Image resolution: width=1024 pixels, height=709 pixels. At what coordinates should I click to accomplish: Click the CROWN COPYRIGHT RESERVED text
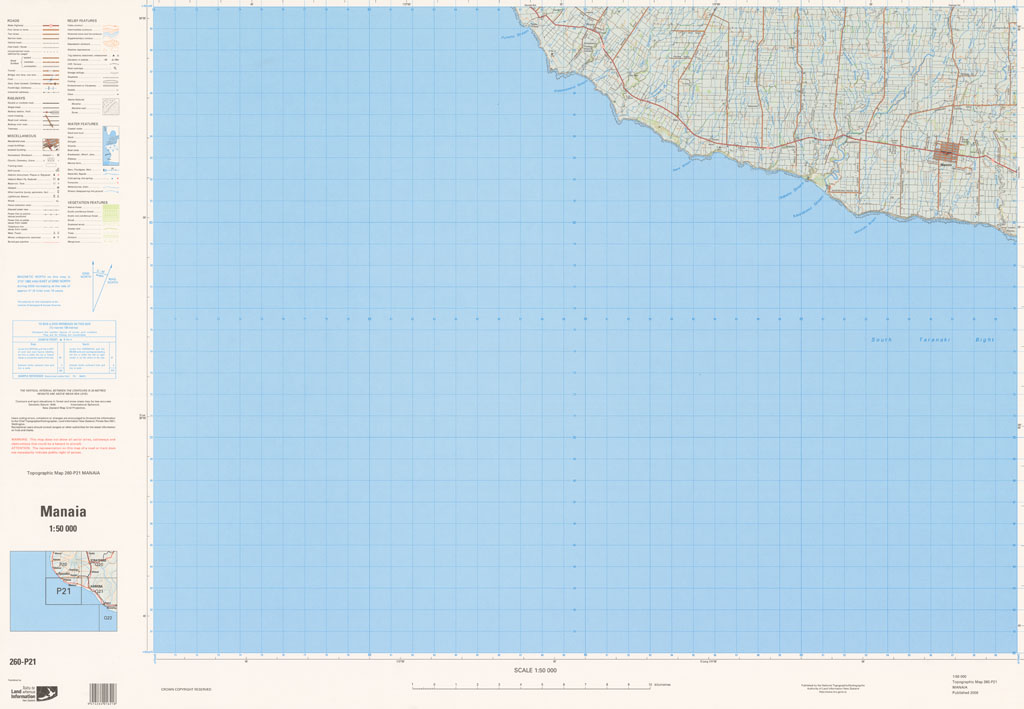coord(186,689)
